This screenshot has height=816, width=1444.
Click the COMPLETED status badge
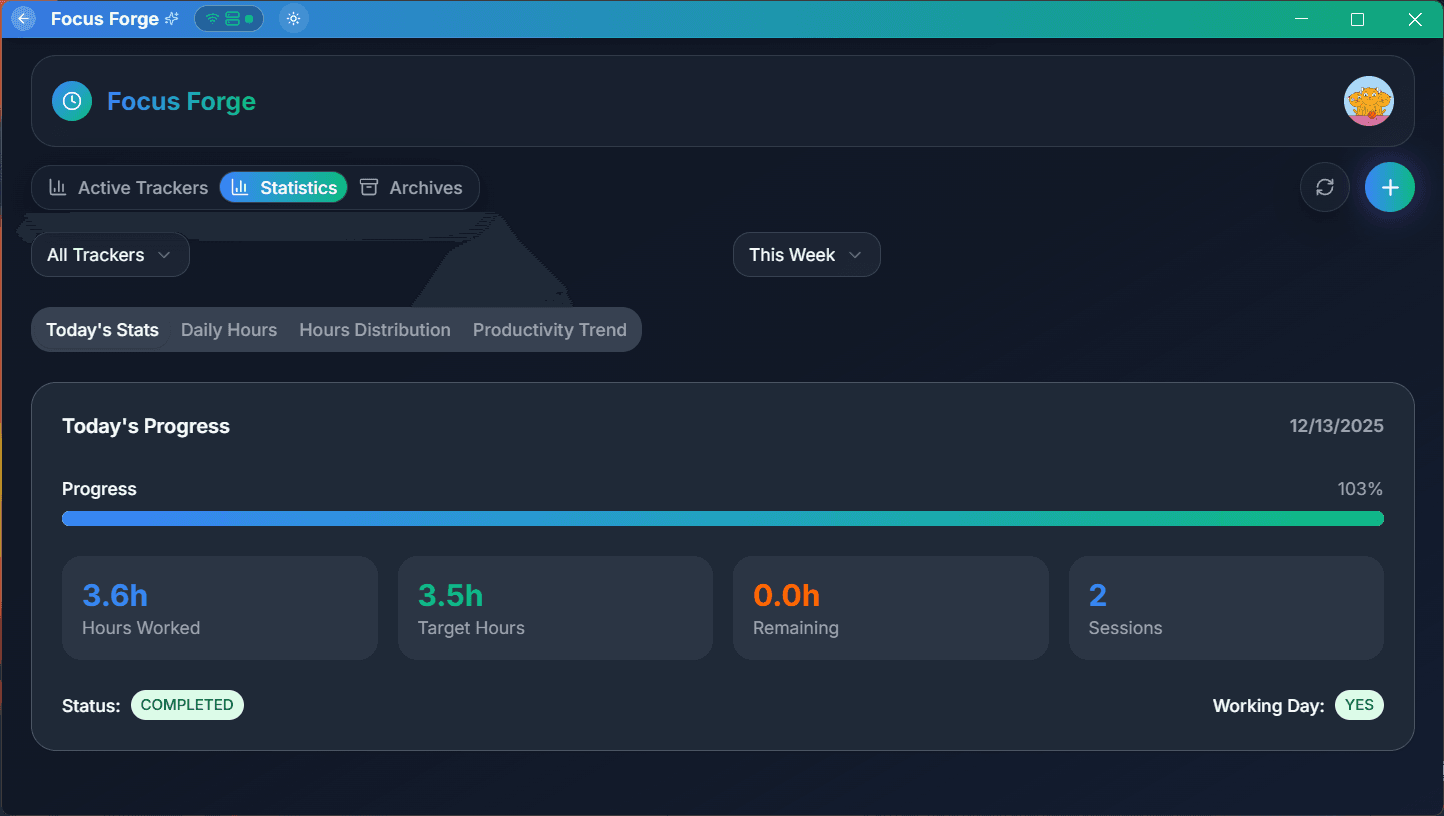[187, 704]
